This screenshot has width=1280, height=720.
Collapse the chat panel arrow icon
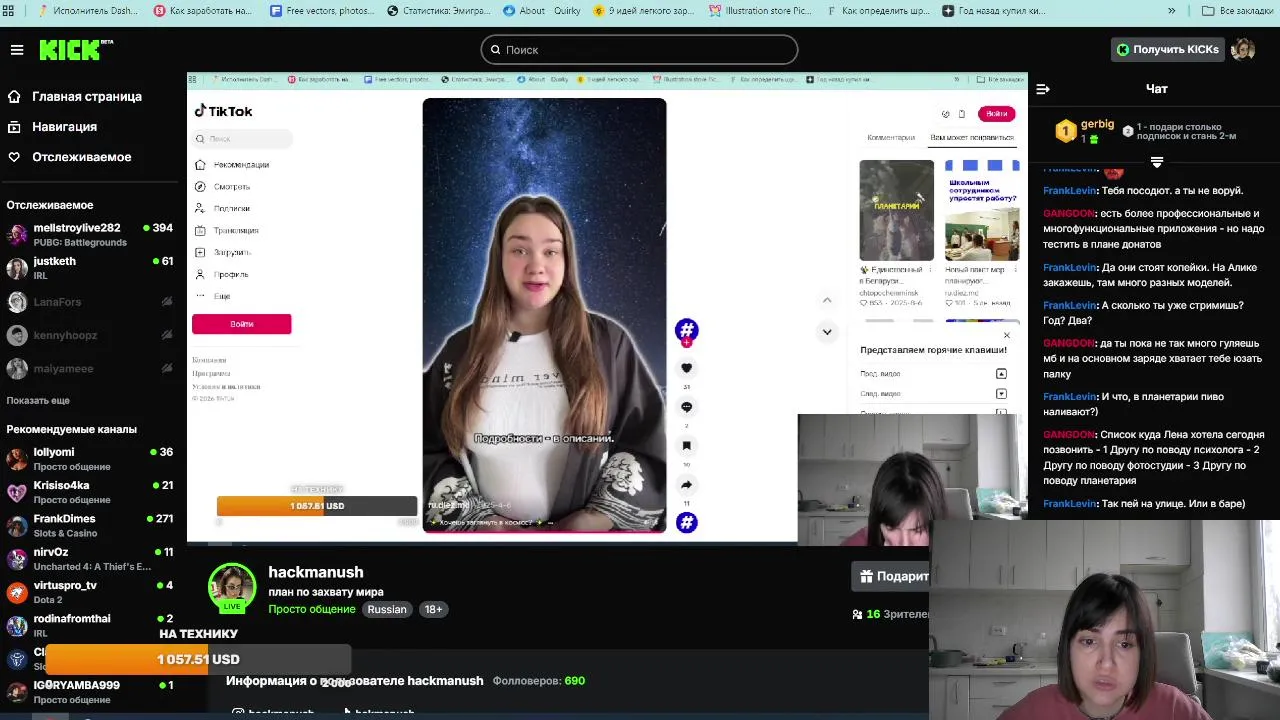coord(1043,89)
